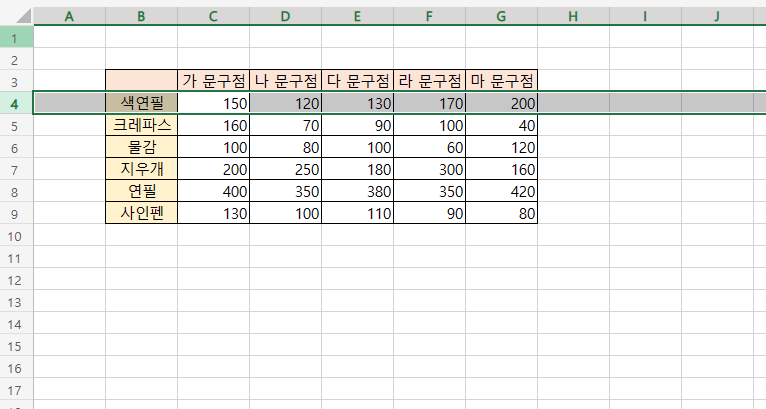The height and width of the screenshot is (409, 766).
Task: Select the 색연필 cell with value 200
Action: [501, 103]
